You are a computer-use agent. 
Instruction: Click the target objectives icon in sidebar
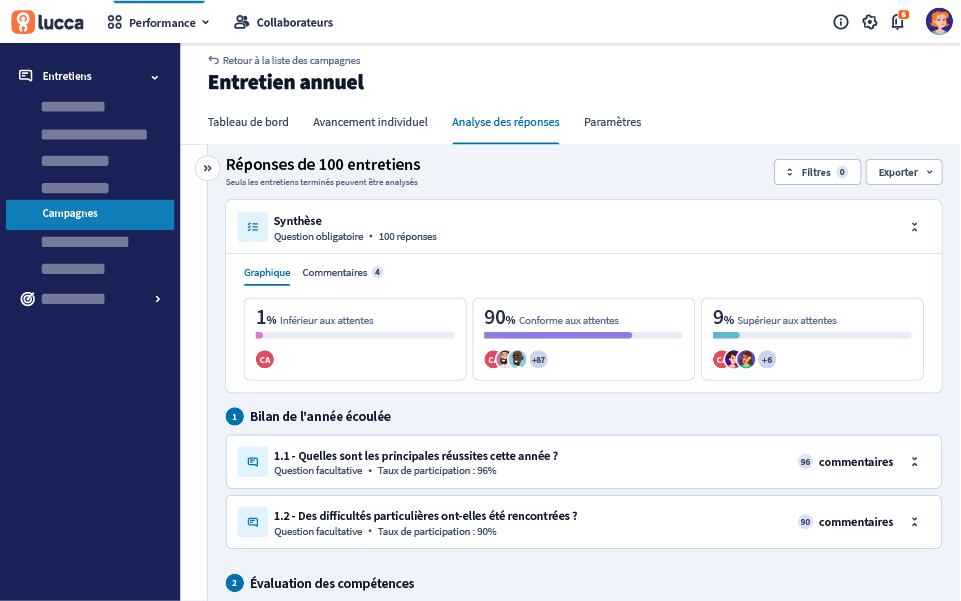(x=28, y=299)
